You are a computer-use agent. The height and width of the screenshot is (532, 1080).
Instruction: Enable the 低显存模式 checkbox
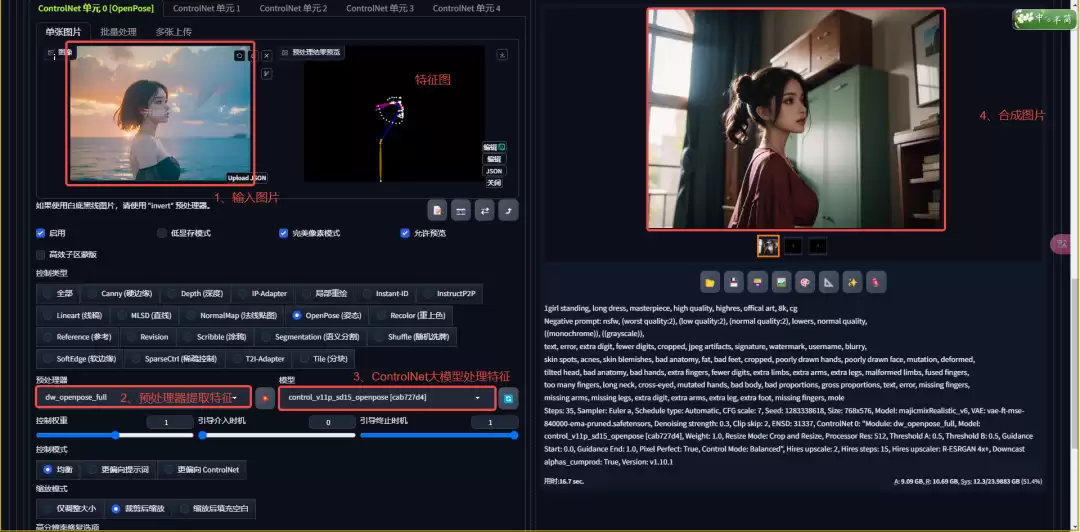click(162, 233)
